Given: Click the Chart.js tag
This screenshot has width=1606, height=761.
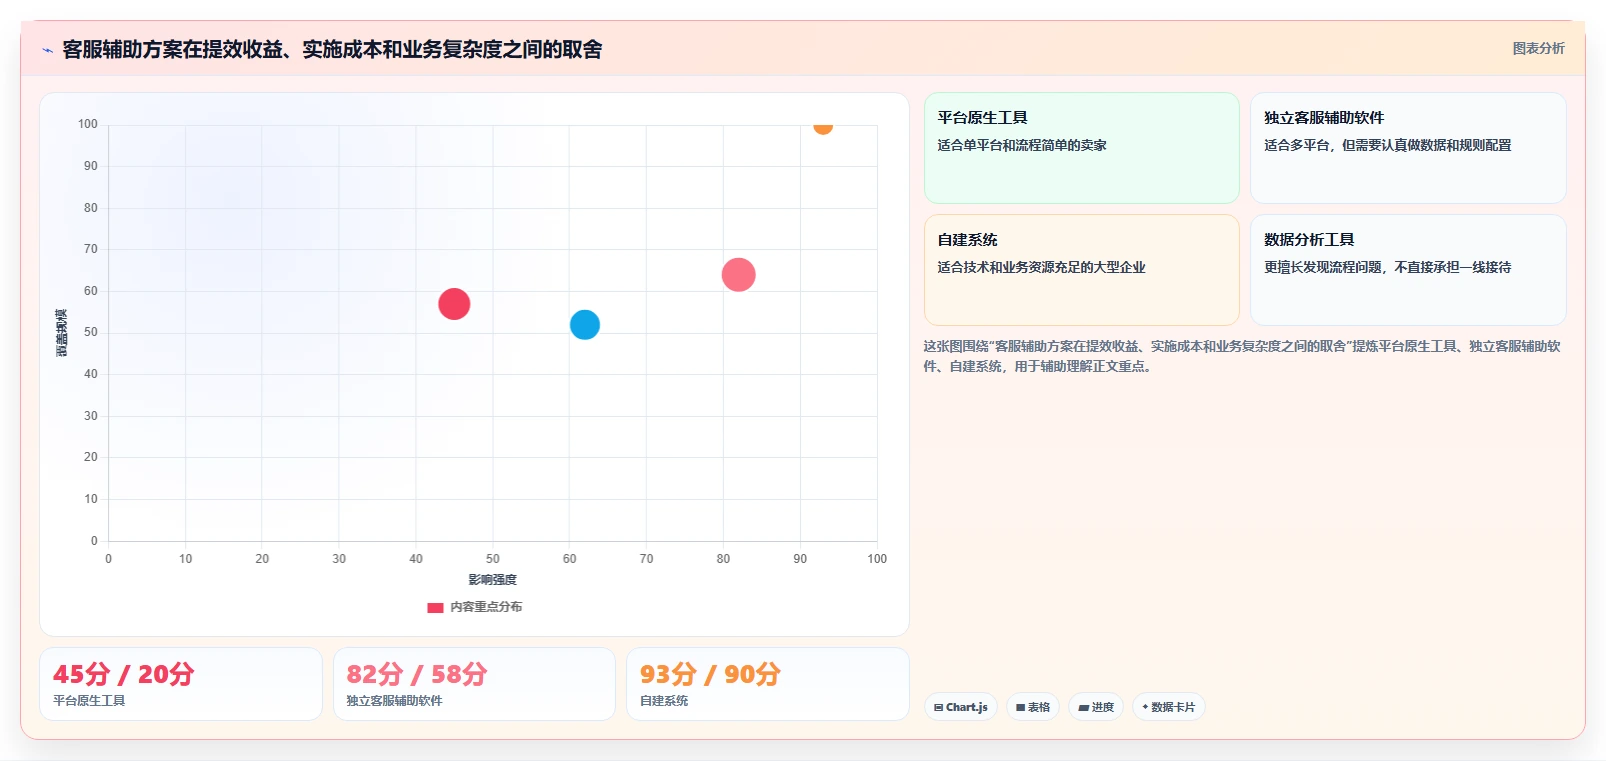Looking at the screenshot, I should pos(961,707).
